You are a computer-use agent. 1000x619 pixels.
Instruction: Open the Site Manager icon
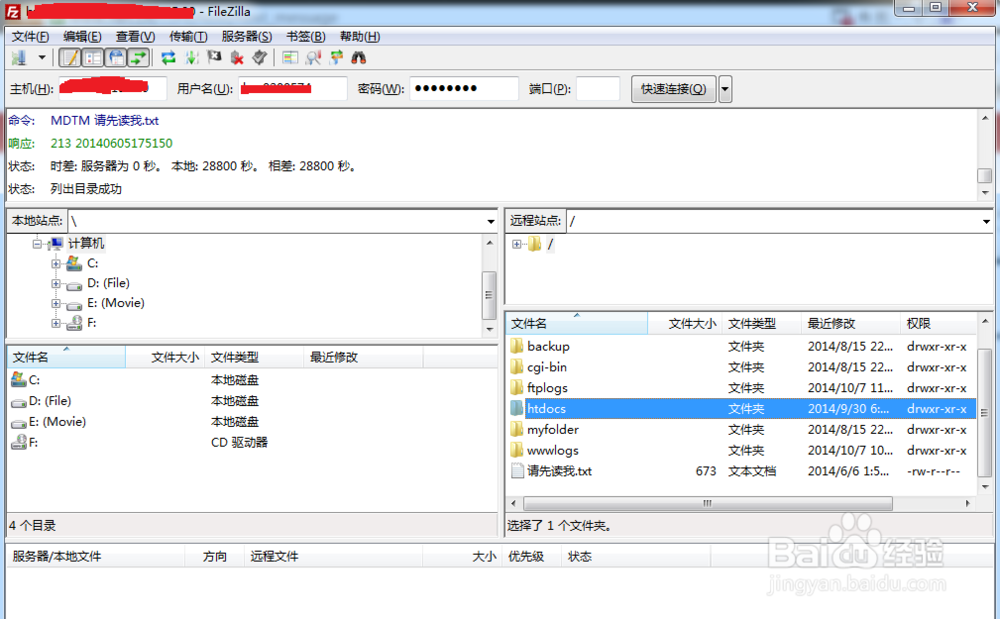click(19, 58)
